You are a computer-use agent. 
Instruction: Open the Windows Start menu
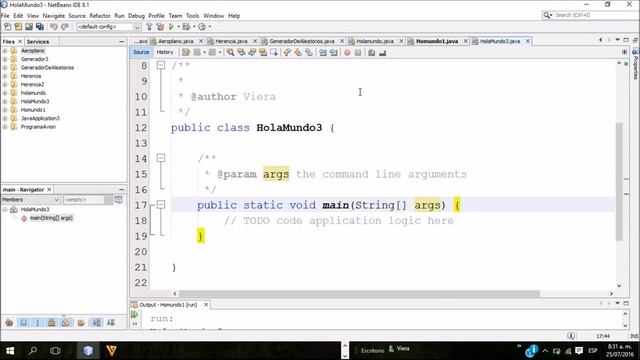(10, 351)
